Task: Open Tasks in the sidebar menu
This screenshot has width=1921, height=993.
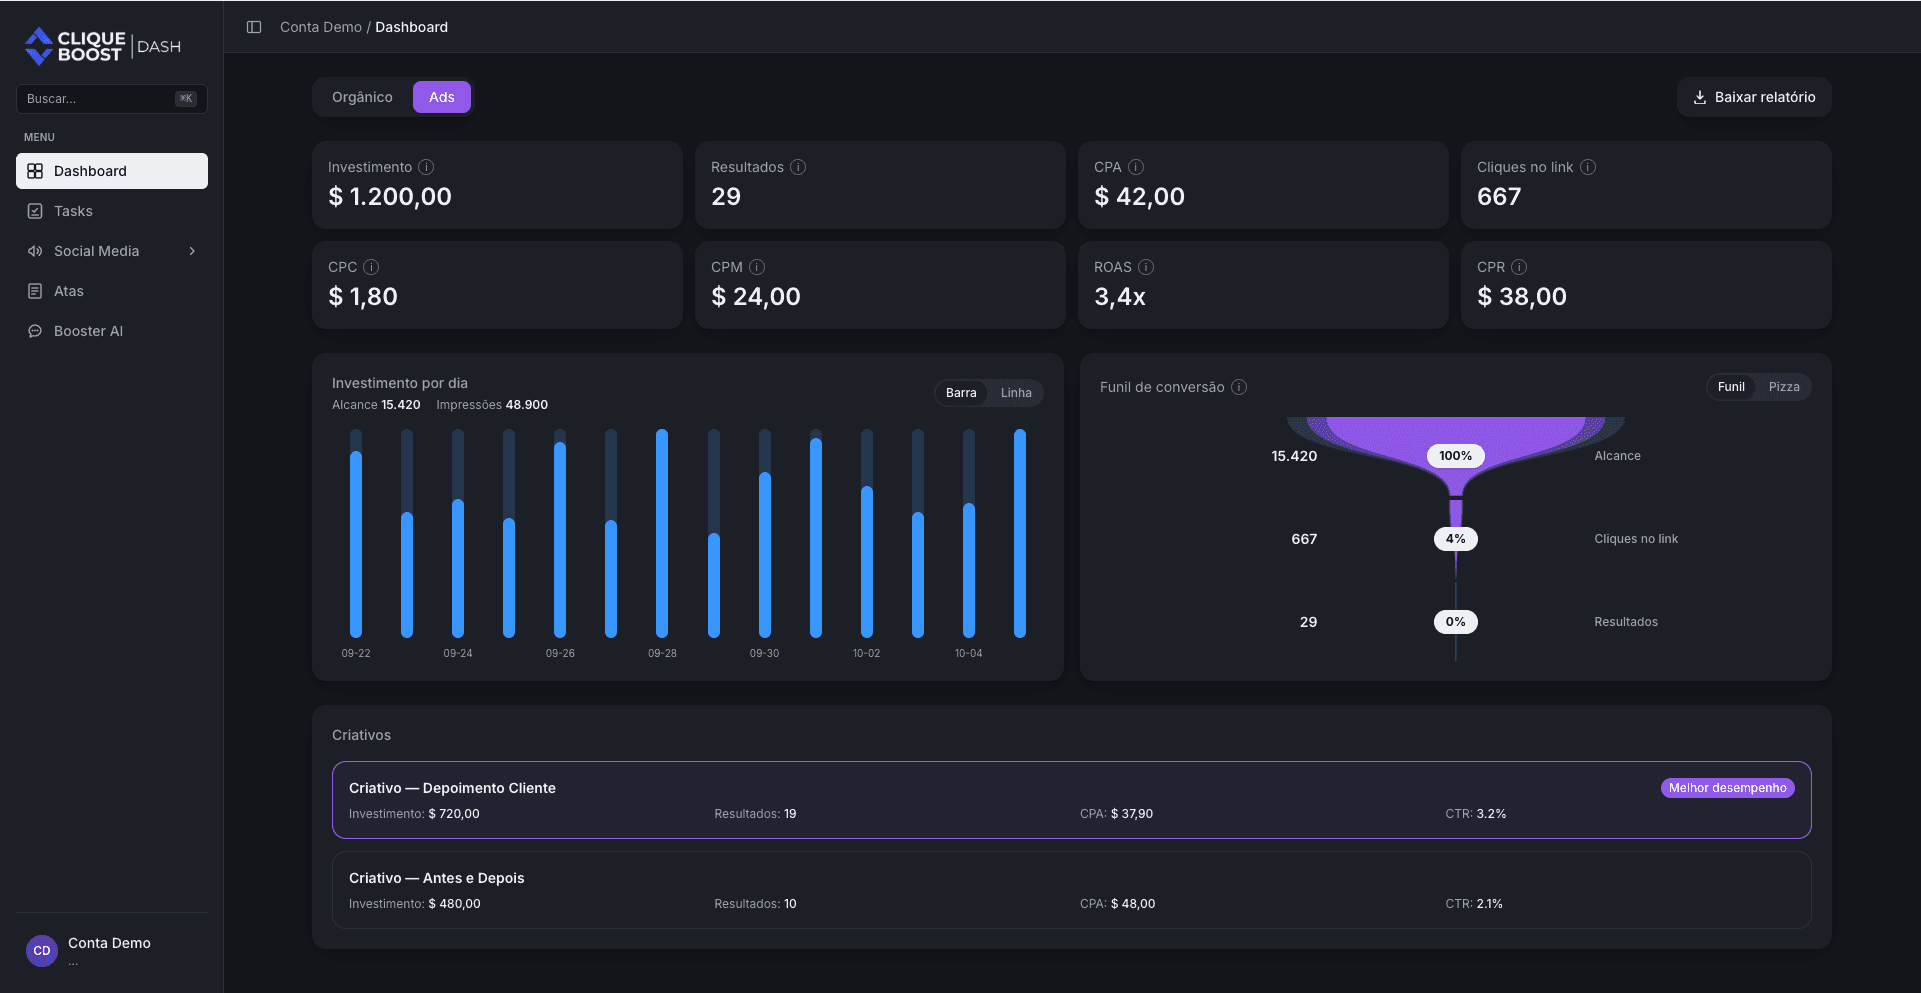Action: tap(112, 211)
